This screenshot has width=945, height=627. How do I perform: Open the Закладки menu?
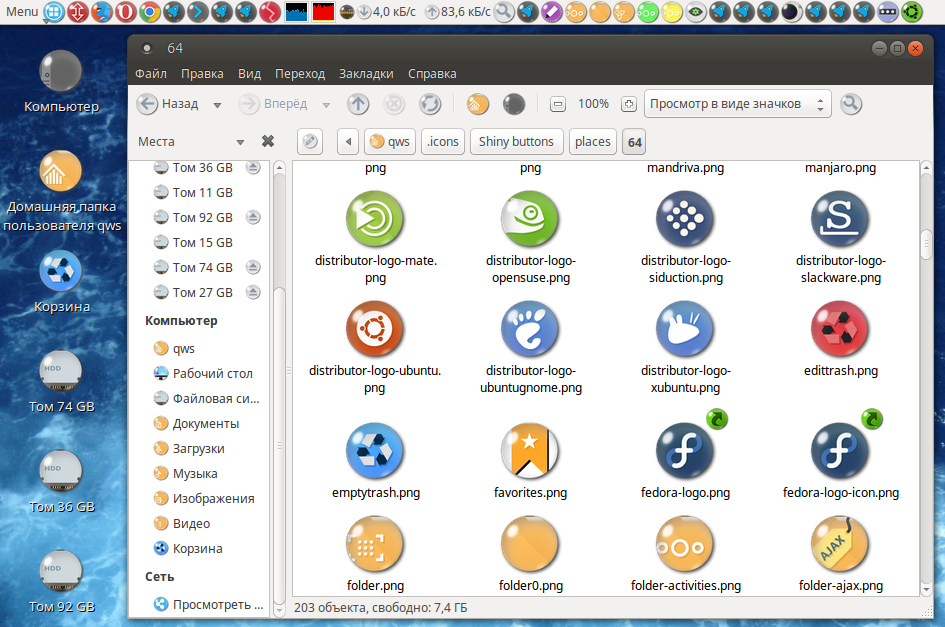tap(366, 74)
